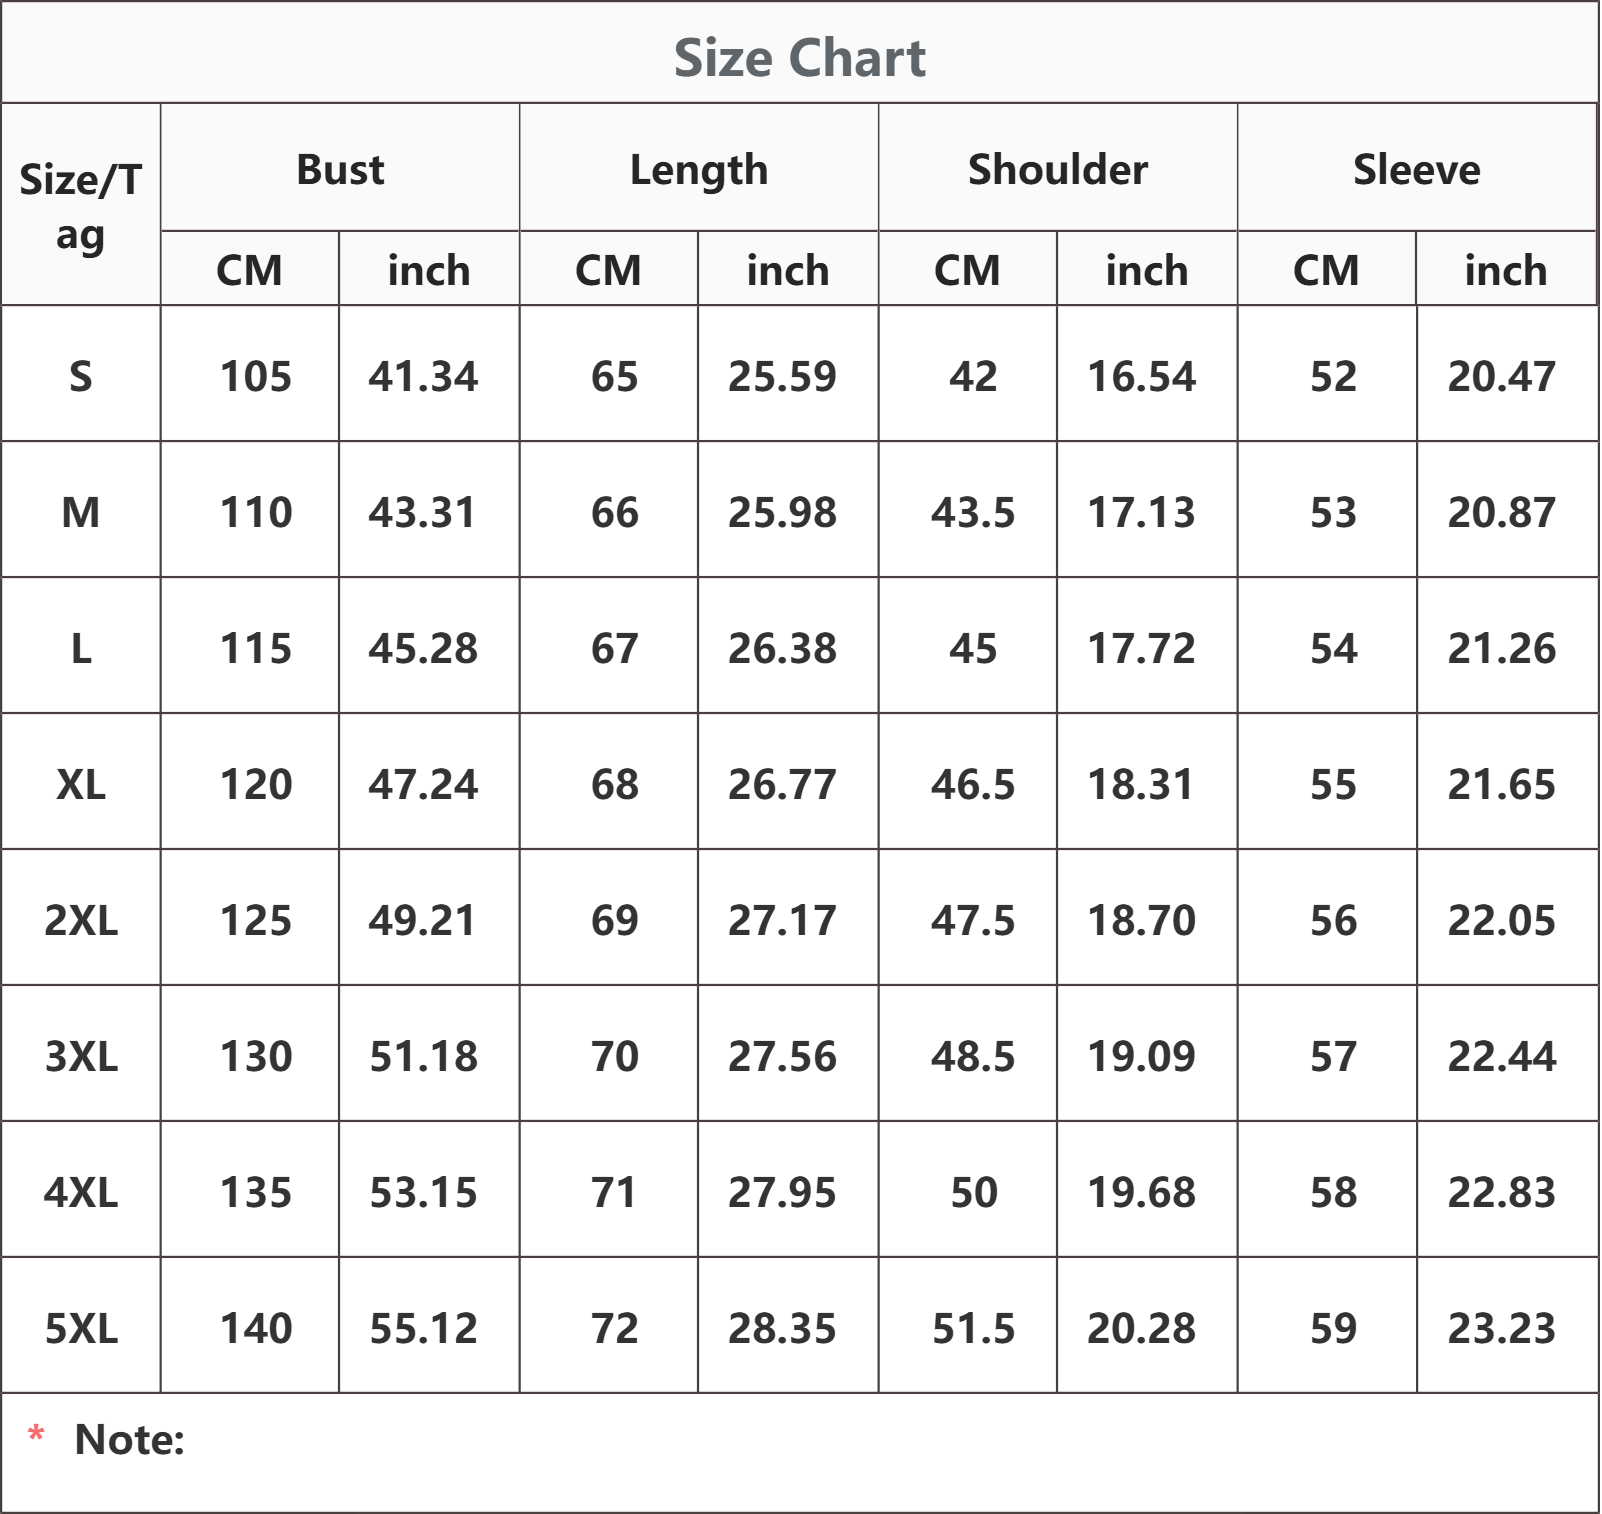Click the Size/Tag header cell

[x=80, y=206]
